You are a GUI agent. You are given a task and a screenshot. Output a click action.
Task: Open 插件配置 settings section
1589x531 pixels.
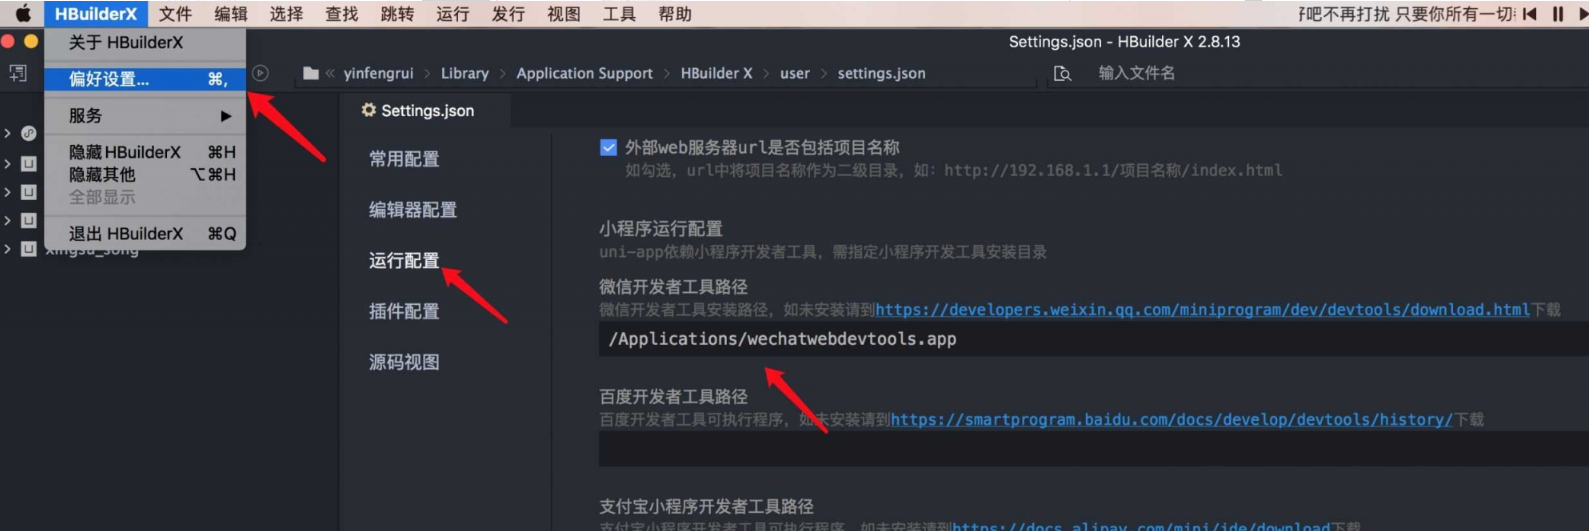404,311
